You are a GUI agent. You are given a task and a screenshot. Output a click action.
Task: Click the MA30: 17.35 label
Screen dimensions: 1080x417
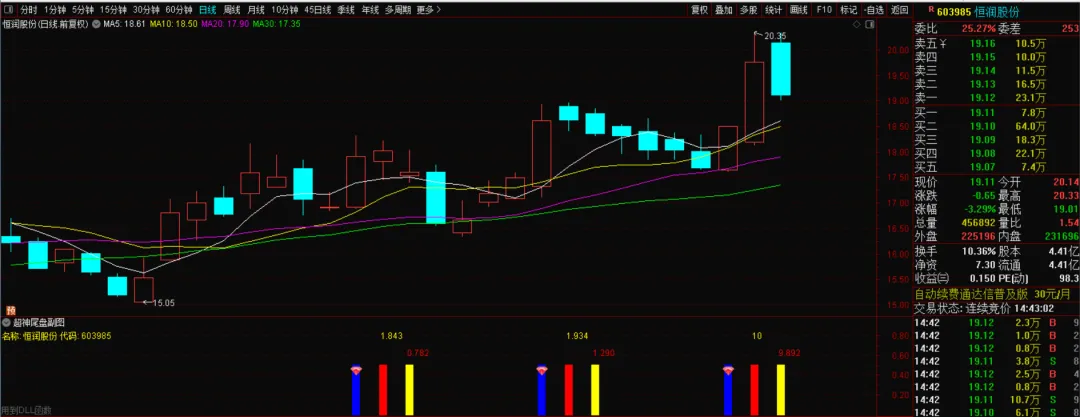(x=276, y=24)
